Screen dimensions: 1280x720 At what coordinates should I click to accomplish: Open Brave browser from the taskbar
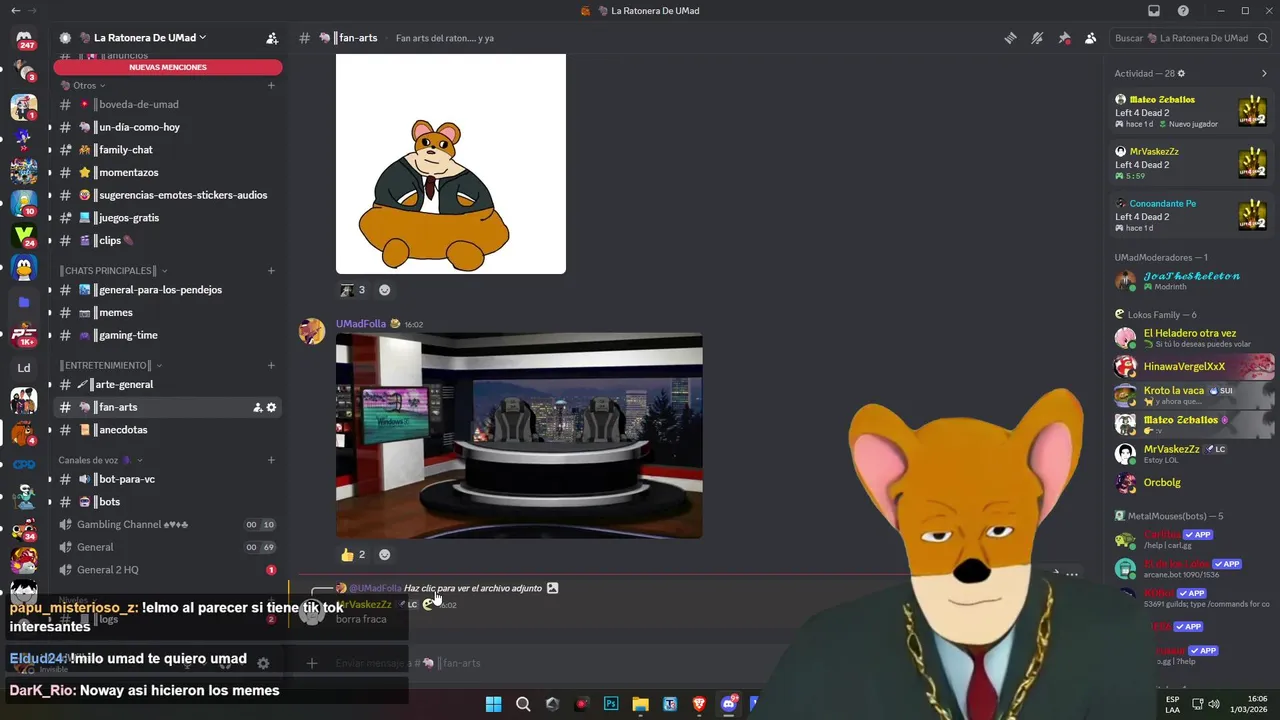coord(699,704)
